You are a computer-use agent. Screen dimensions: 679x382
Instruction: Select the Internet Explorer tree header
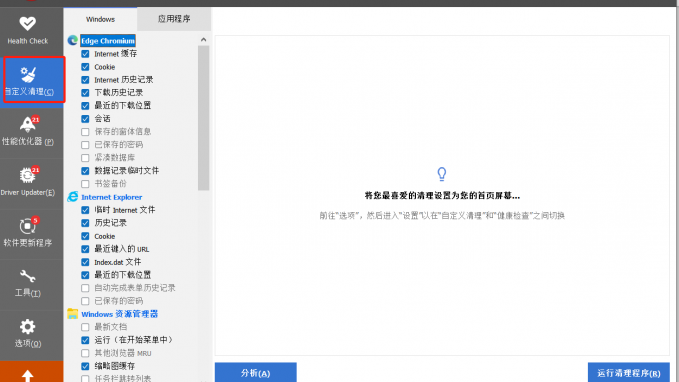point(112,197)
